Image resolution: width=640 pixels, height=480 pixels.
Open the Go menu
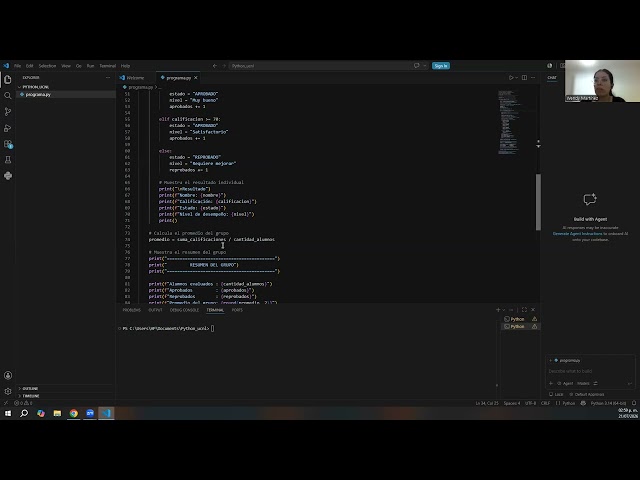click(x=78, y=66)
